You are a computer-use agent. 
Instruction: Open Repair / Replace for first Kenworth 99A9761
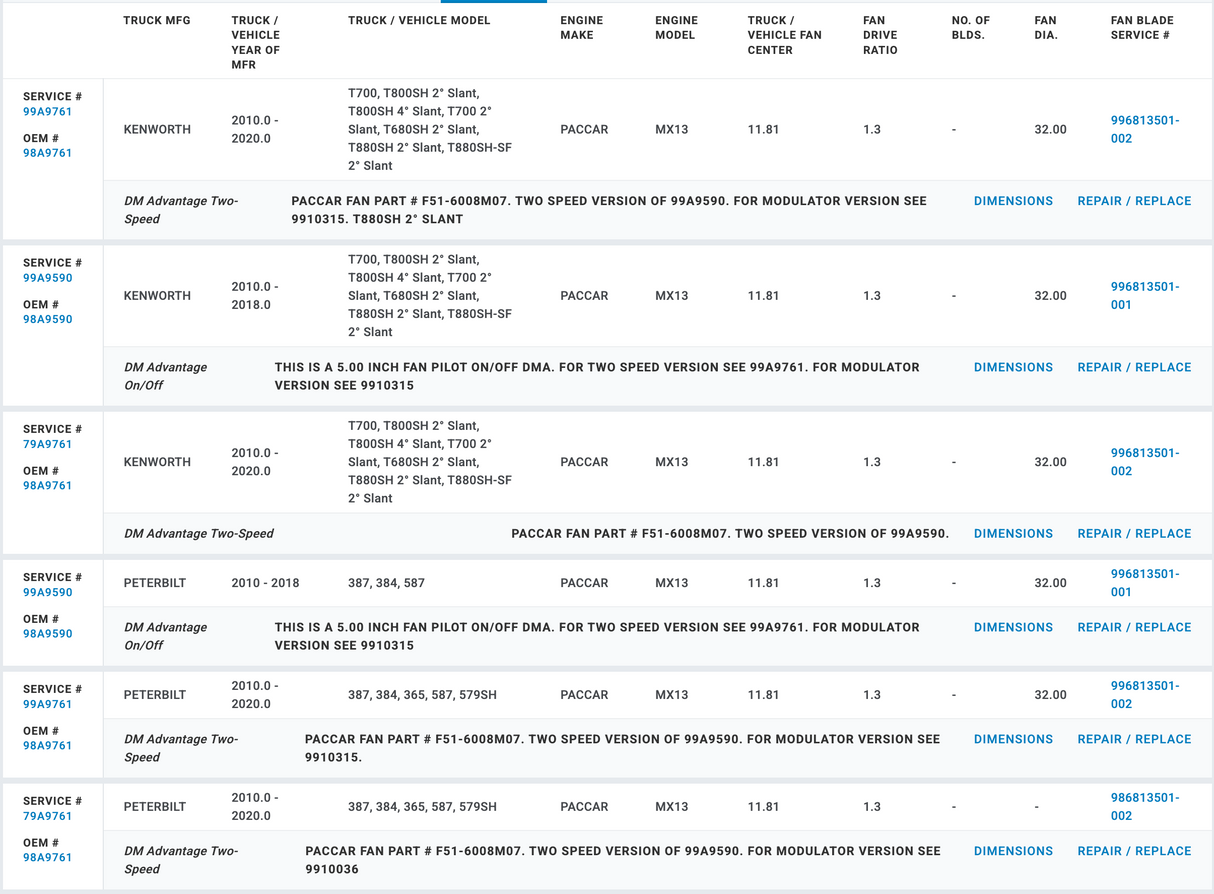click(1134, 201)
